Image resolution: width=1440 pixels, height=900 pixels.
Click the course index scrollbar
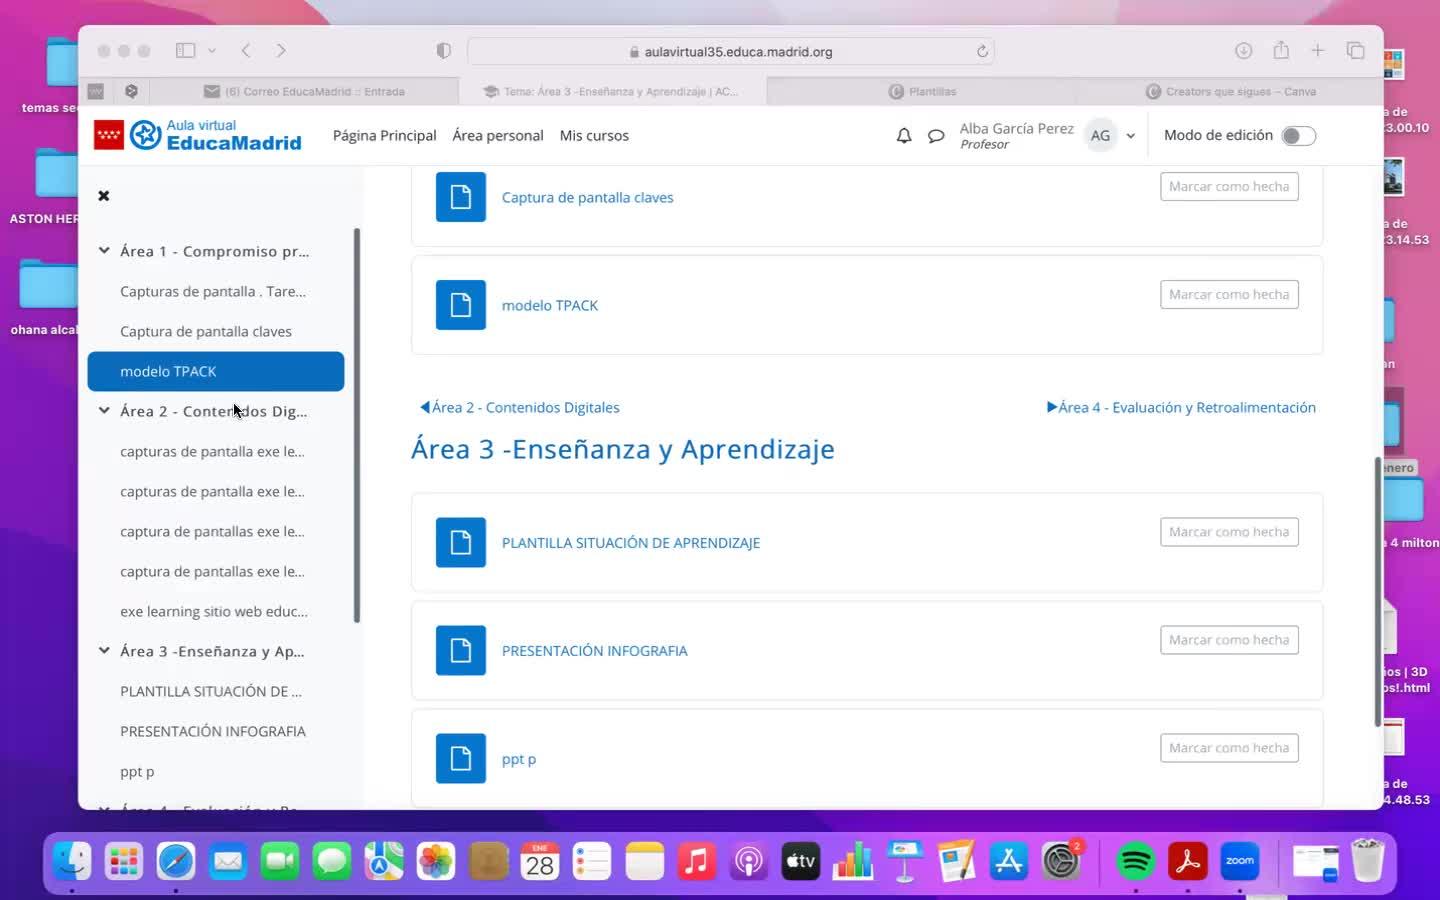357,426
